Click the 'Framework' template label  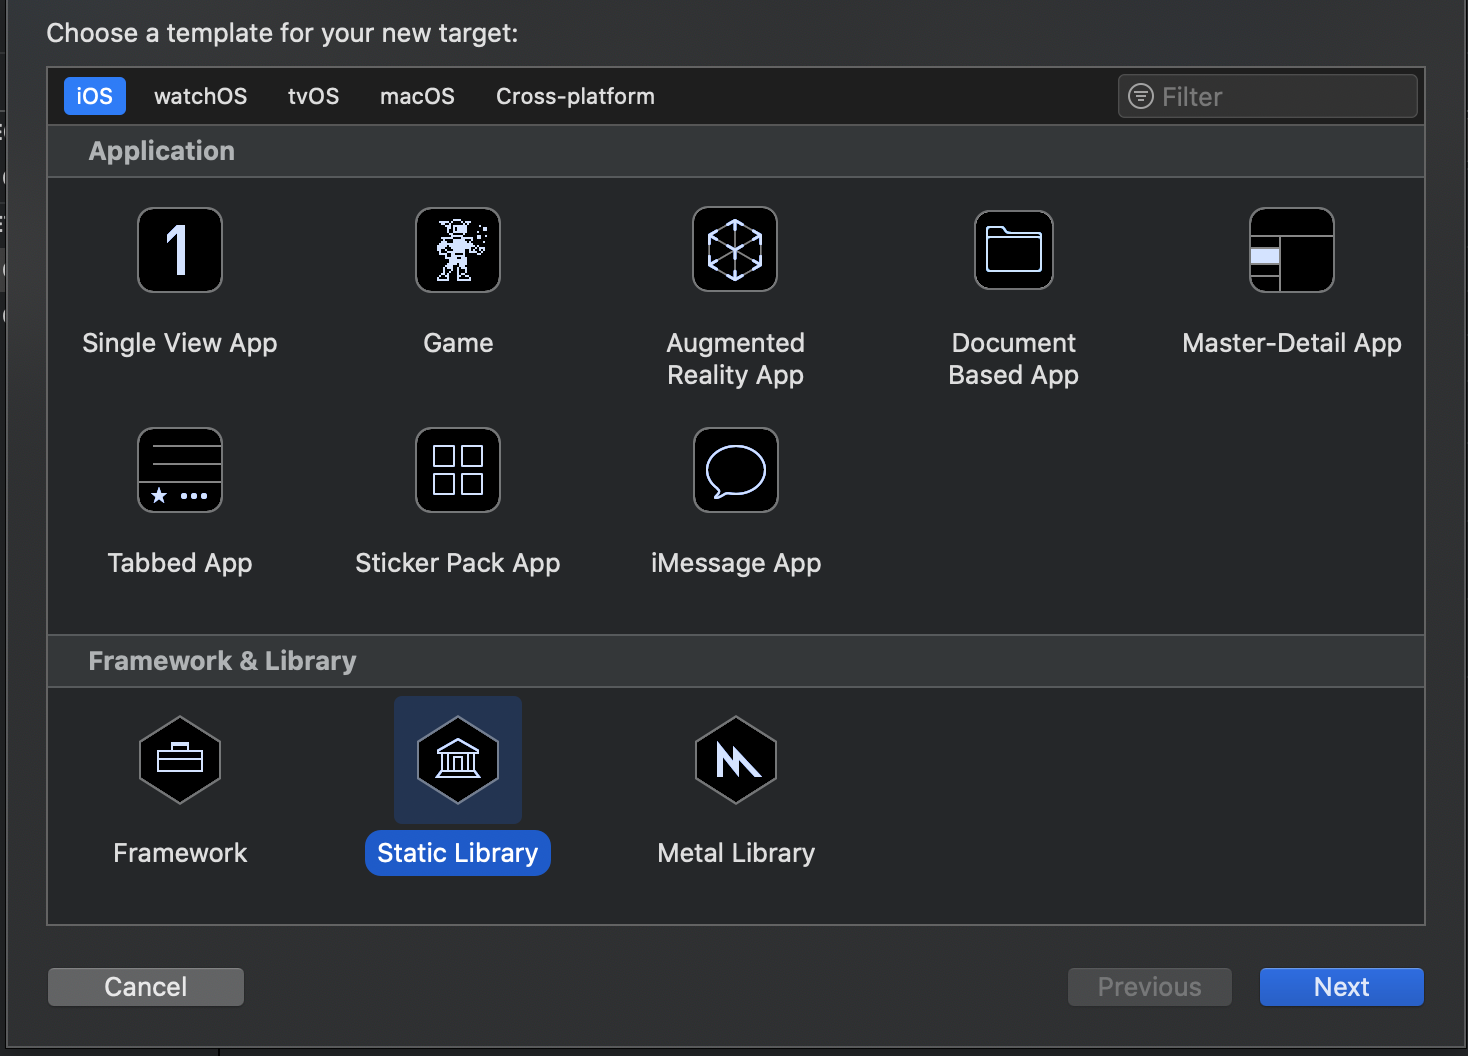click(180, 853)
